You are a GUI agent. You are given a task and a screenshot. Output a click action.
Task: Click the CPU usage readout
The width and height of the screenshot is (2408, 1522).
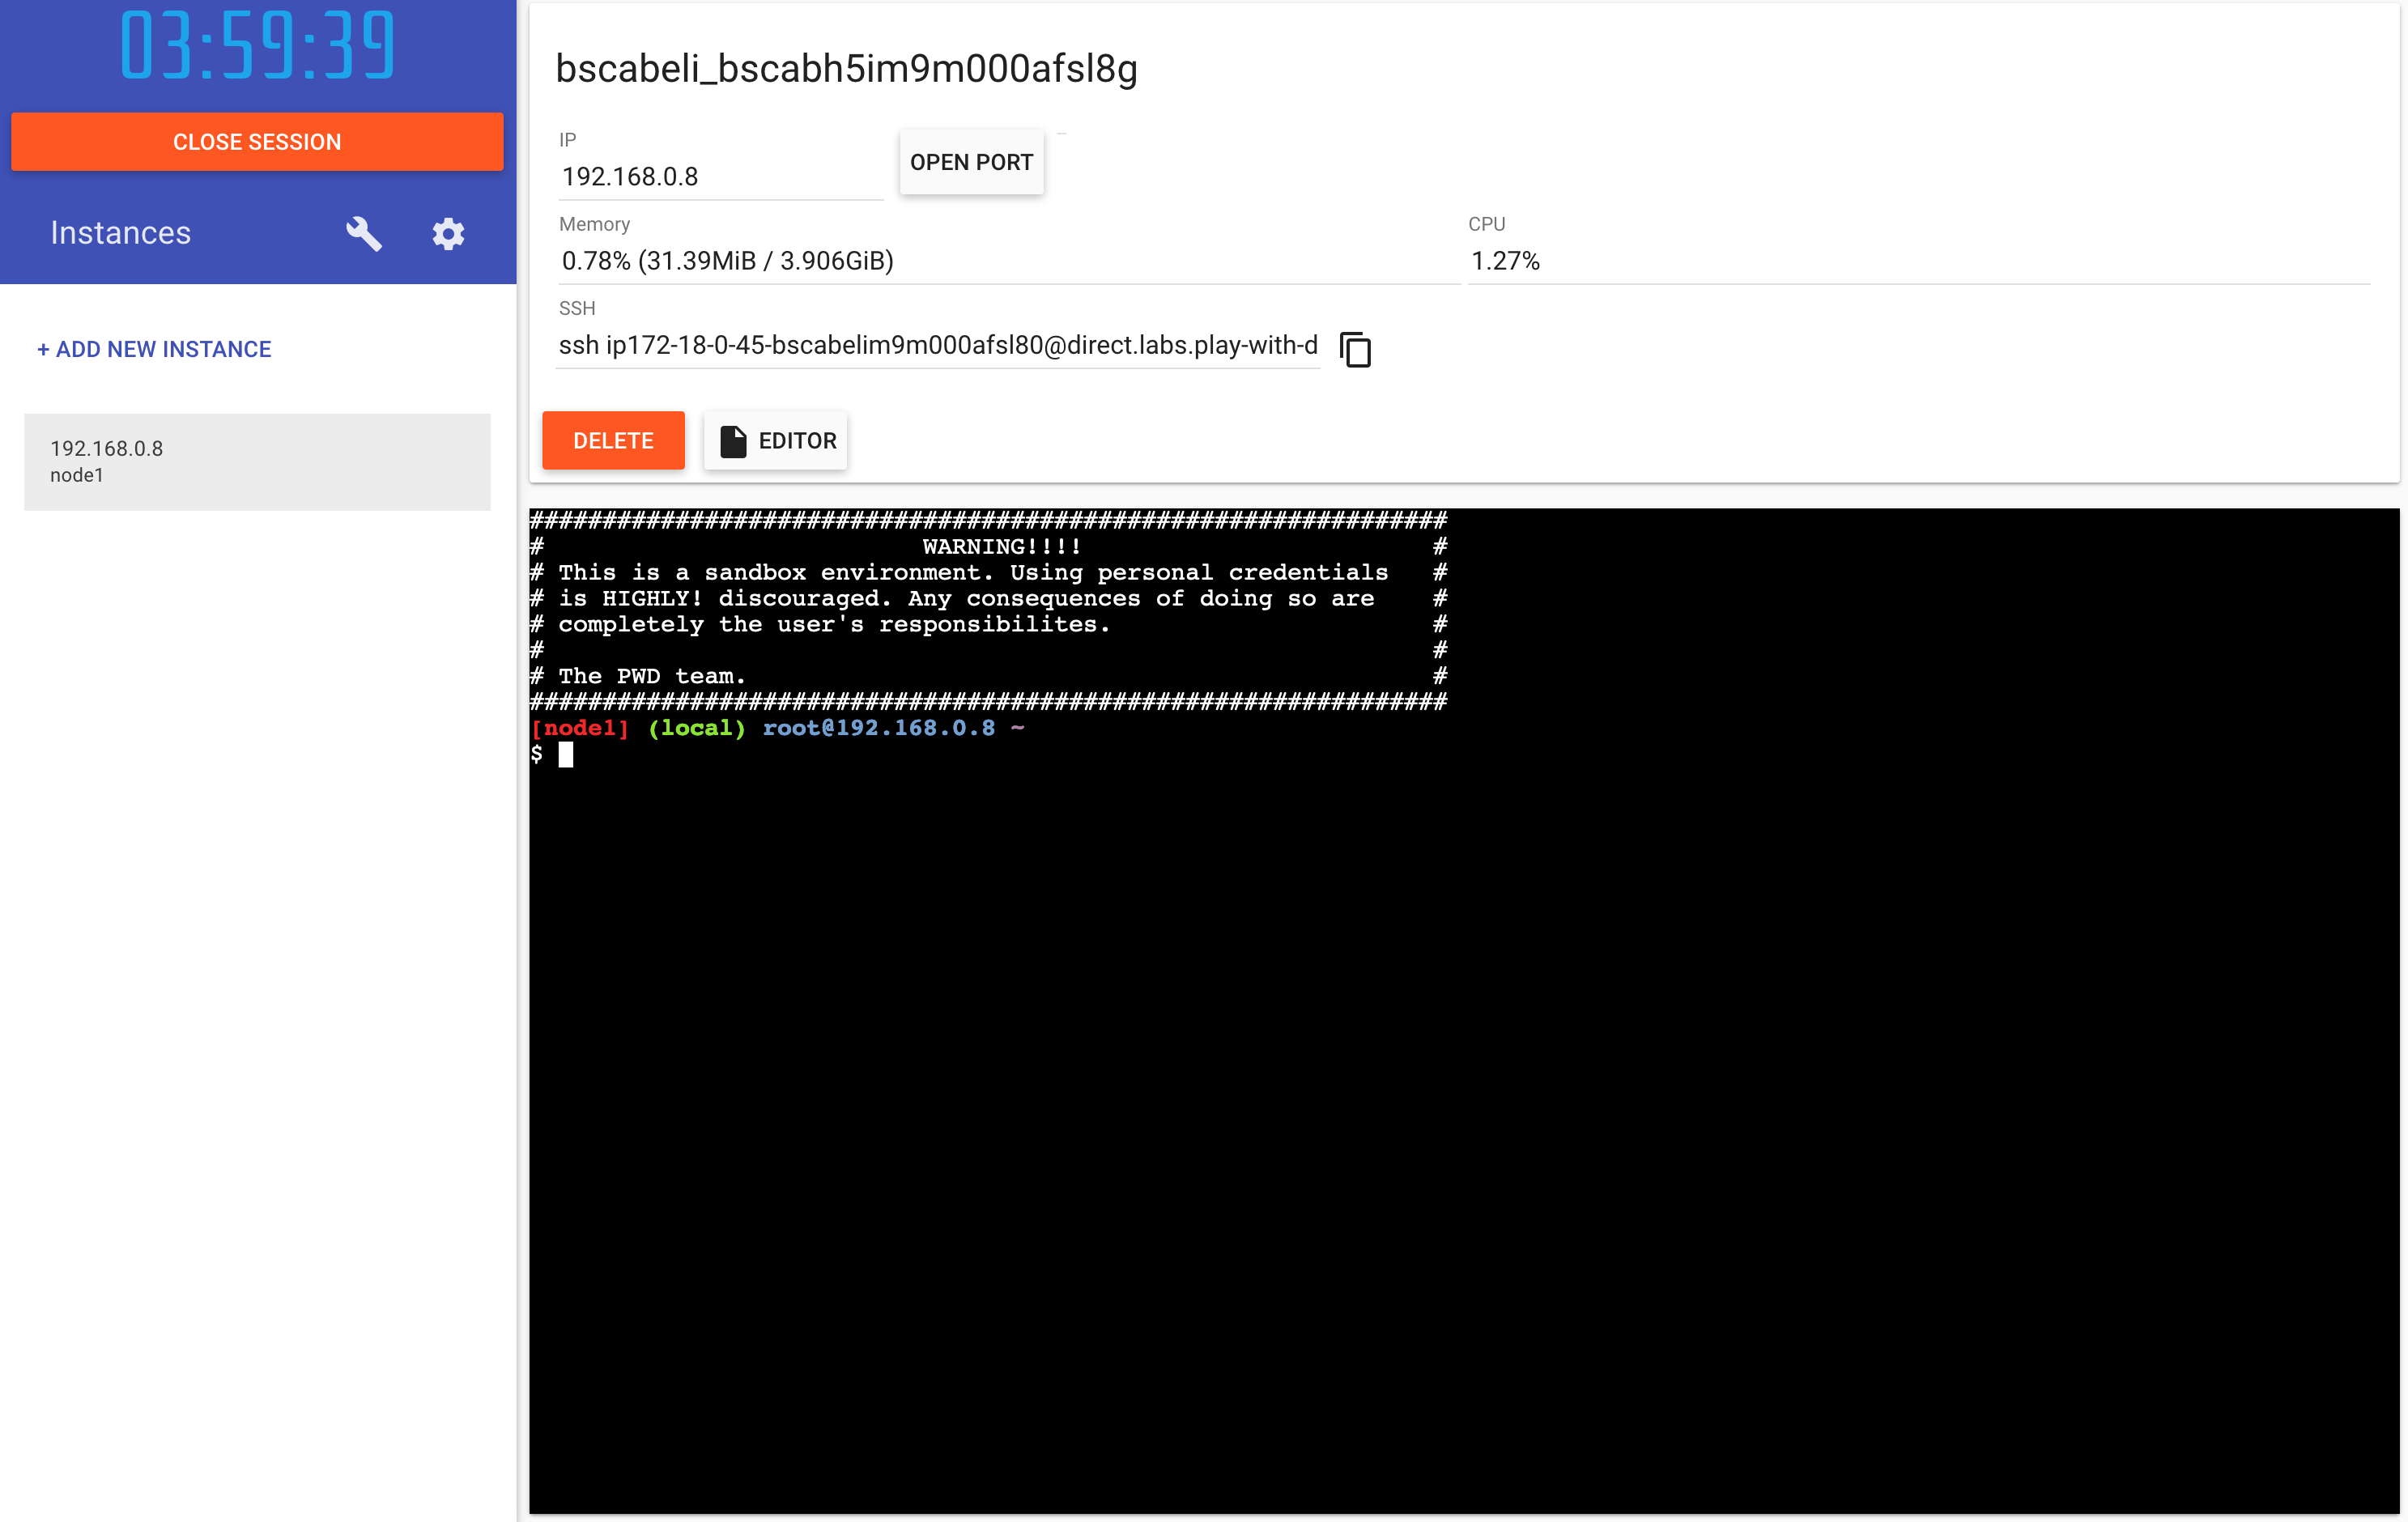[x=1504, y=261]
